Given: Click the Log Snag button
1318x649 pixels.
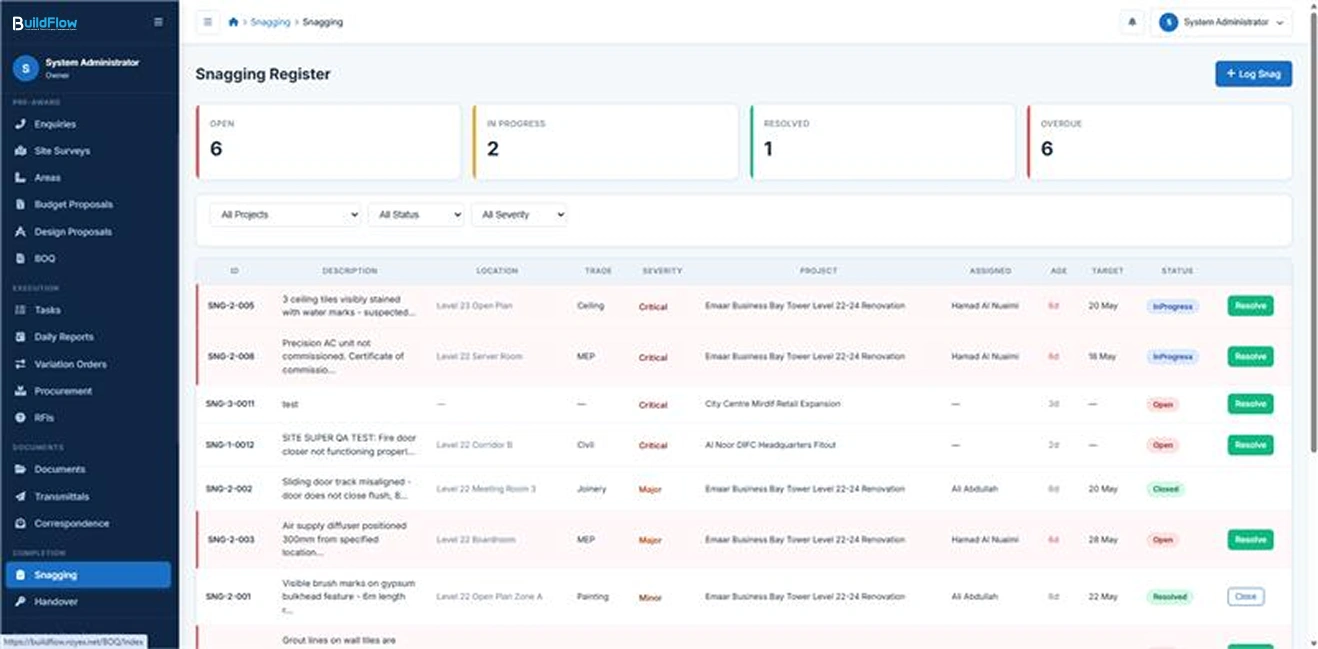Looking at the screenshot, I should pos(1253,74).
